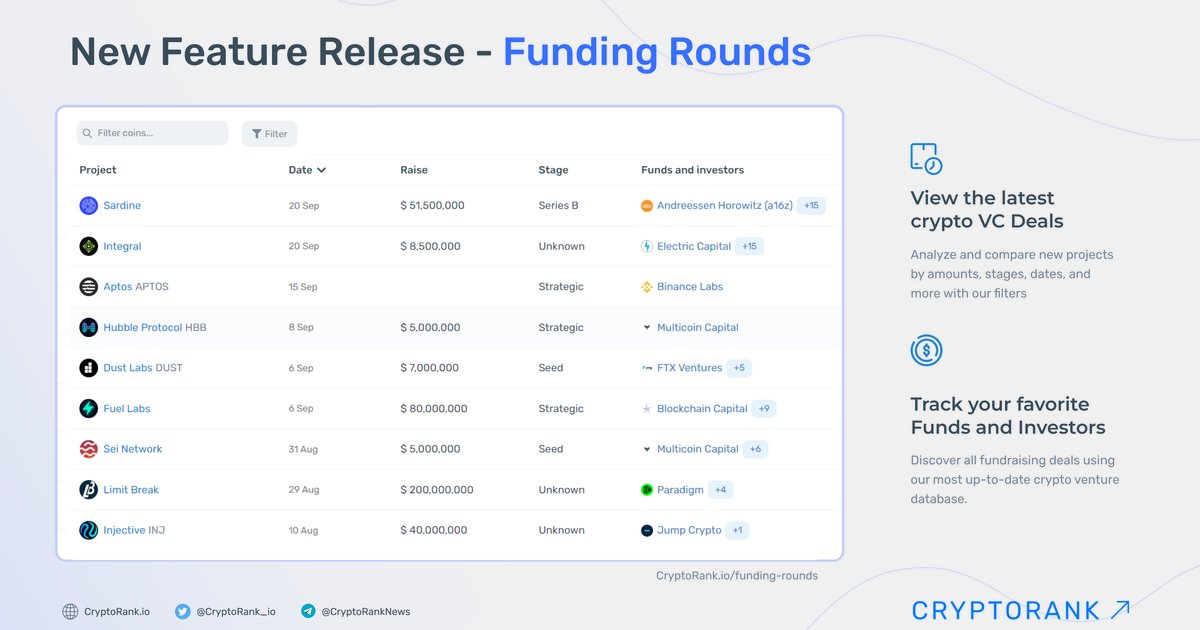Open the Limit Break project link
Screen dimensions: 1200x630
(x=131, y=490)
